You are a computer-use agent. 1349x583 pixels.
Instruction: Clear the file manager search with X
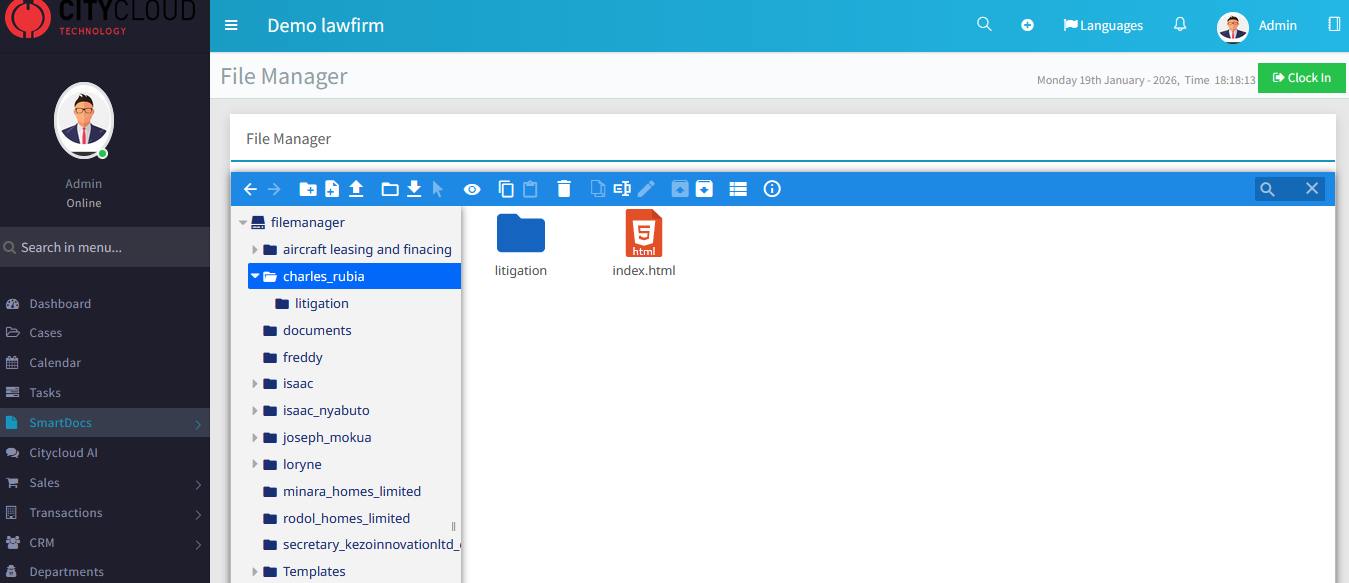[1312, 189]
